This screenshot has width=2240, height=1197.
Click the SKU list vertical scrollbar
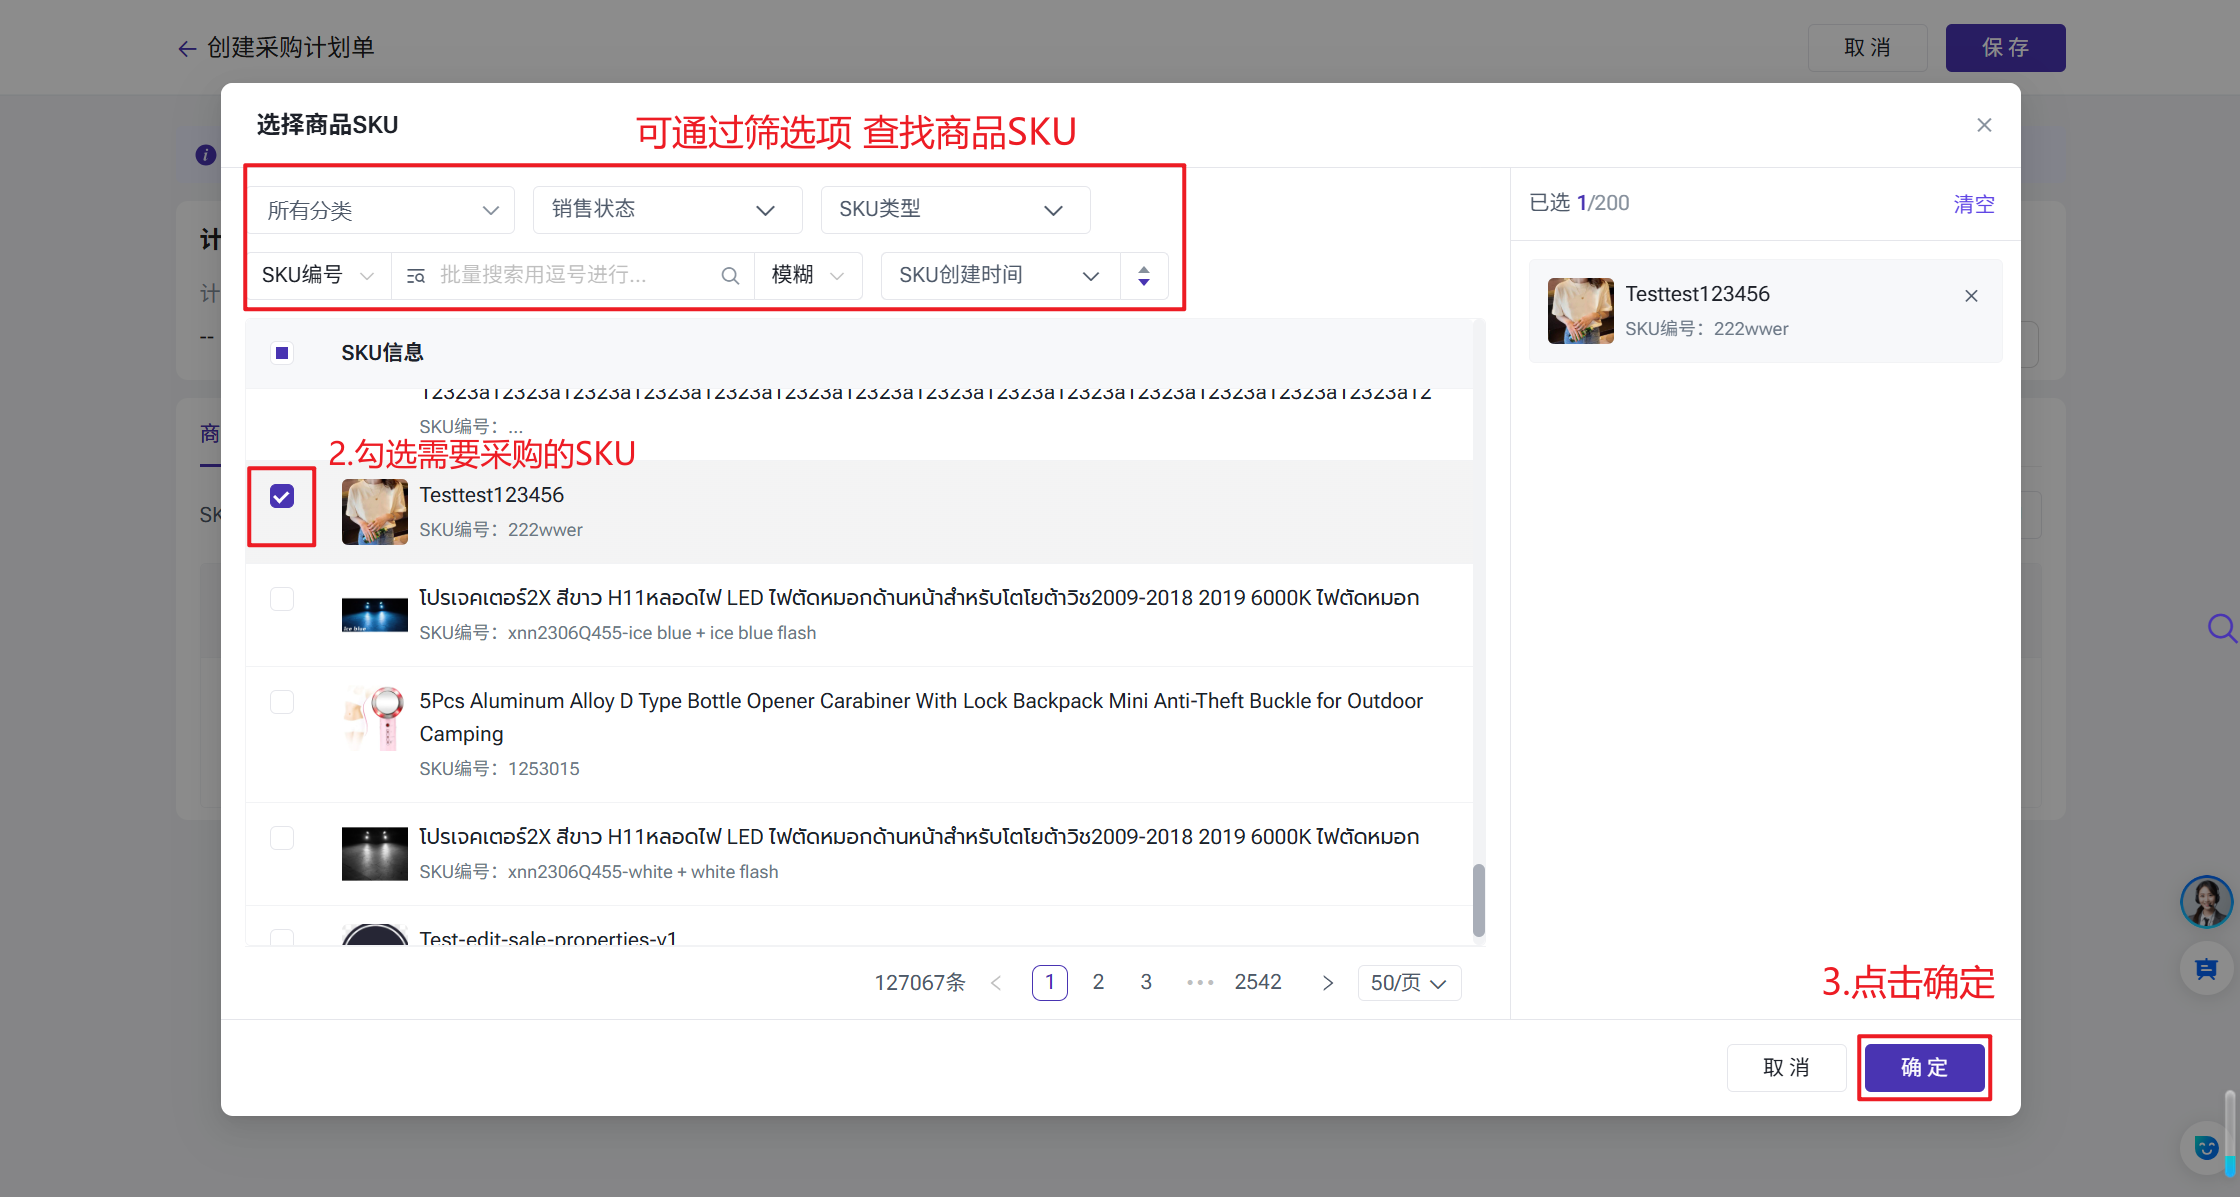click(x=1478, y=900)
